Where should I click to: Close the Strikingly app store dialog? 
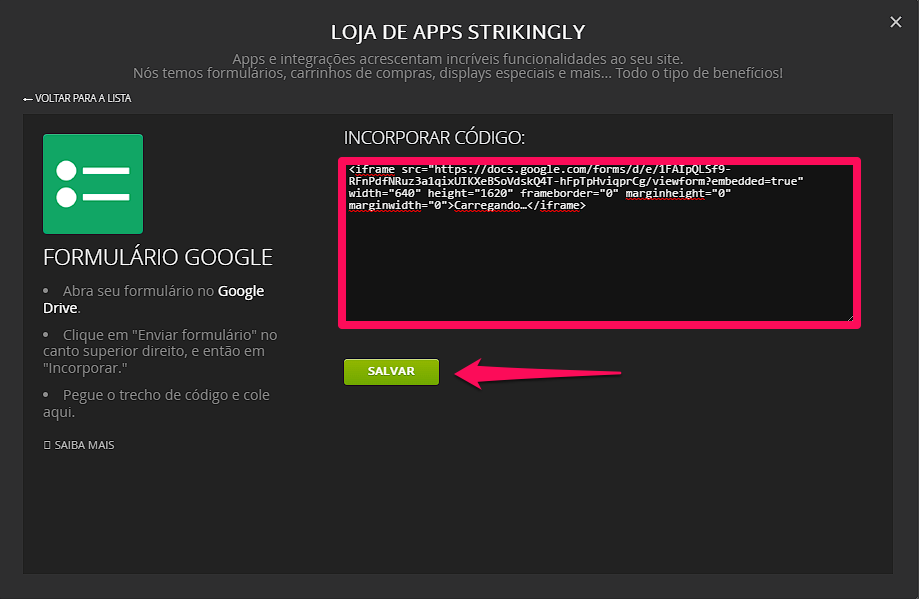[x=896, y=22]
